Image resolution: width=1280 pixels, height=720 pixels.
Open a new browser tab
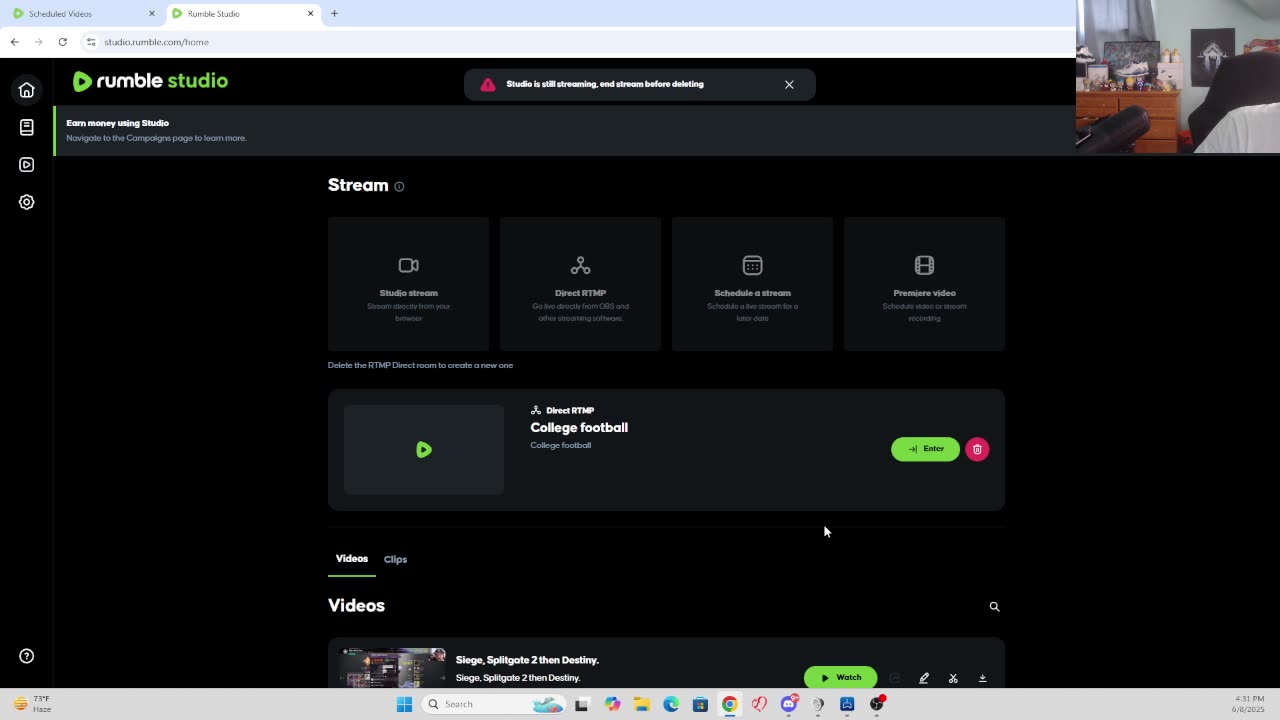(334, 14)
